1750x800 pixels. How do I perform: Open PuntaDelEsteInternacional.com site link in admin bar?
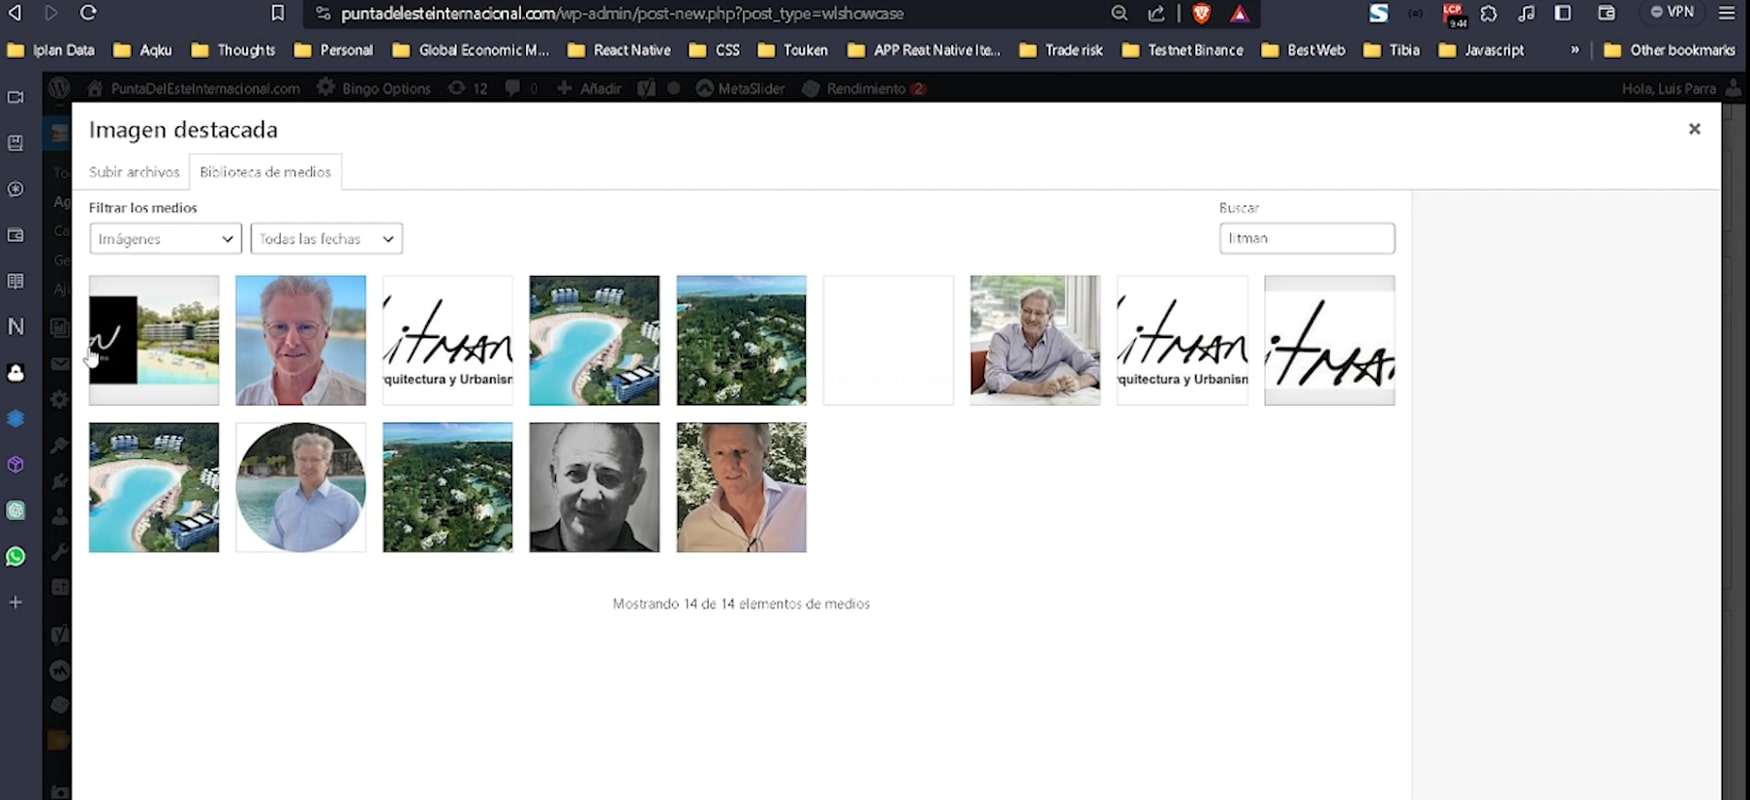click(x=194, y=88)
